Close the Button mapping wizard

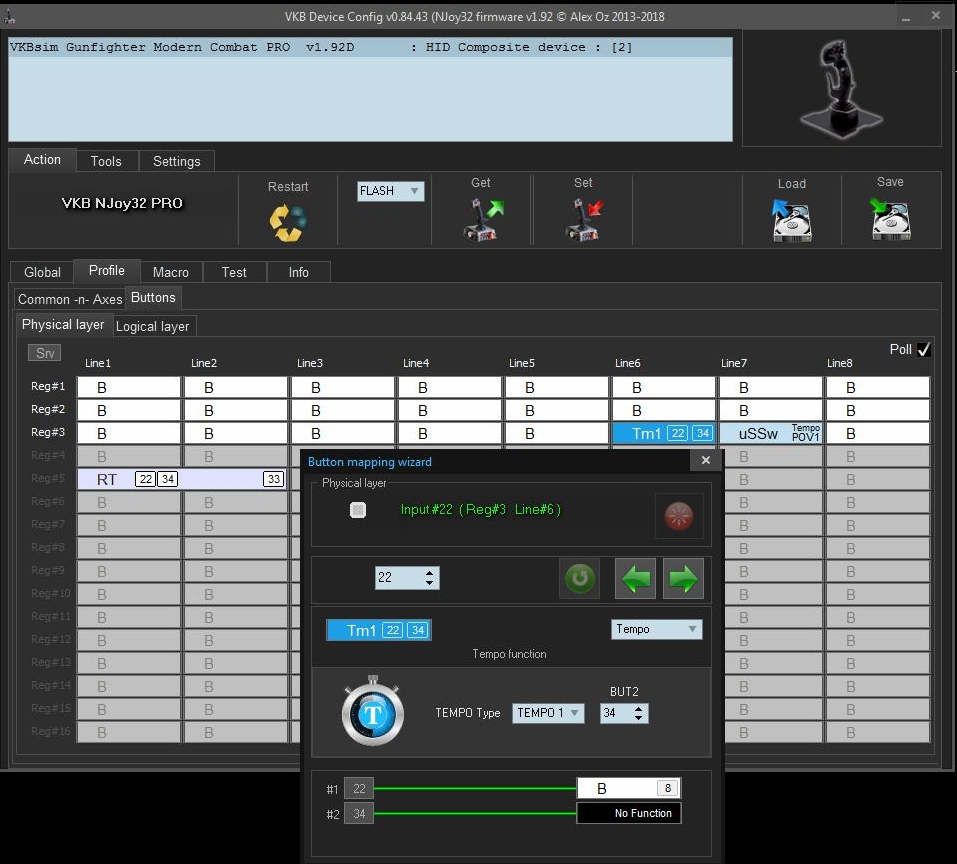pos(706,460)
